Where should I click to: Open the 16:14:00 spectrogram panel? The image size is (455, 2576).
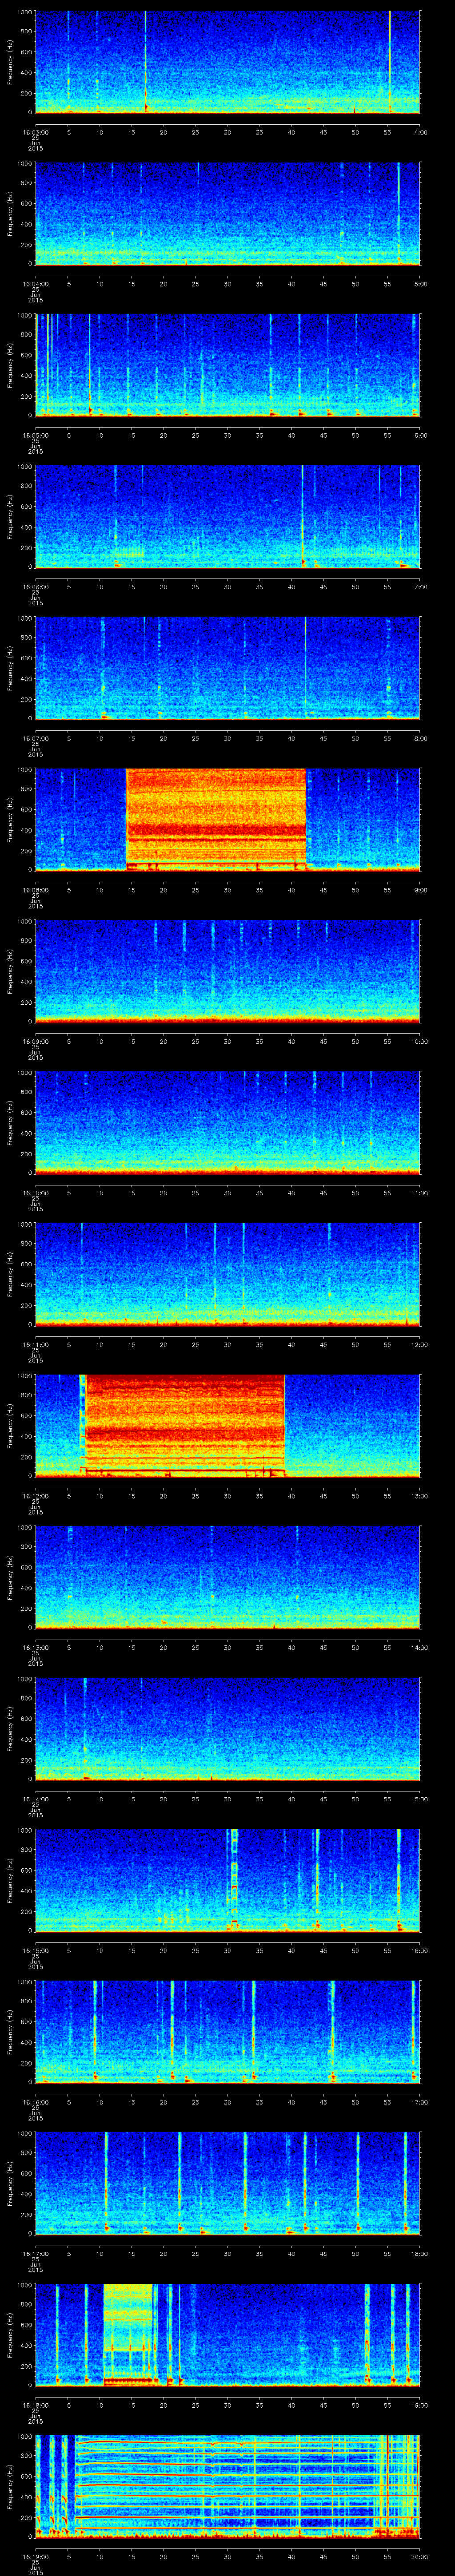tap(228, 1727)
